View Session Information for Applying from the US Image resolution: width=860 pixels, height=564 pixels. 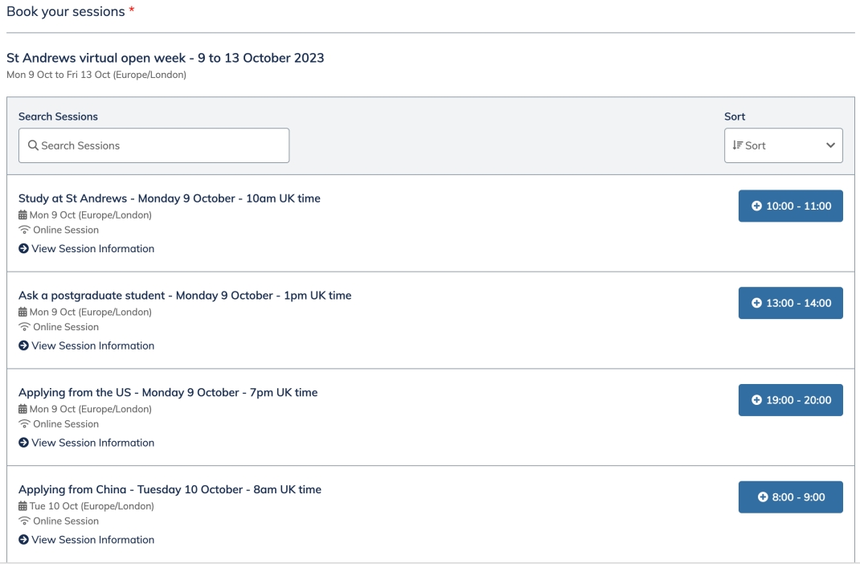(92, 443)
